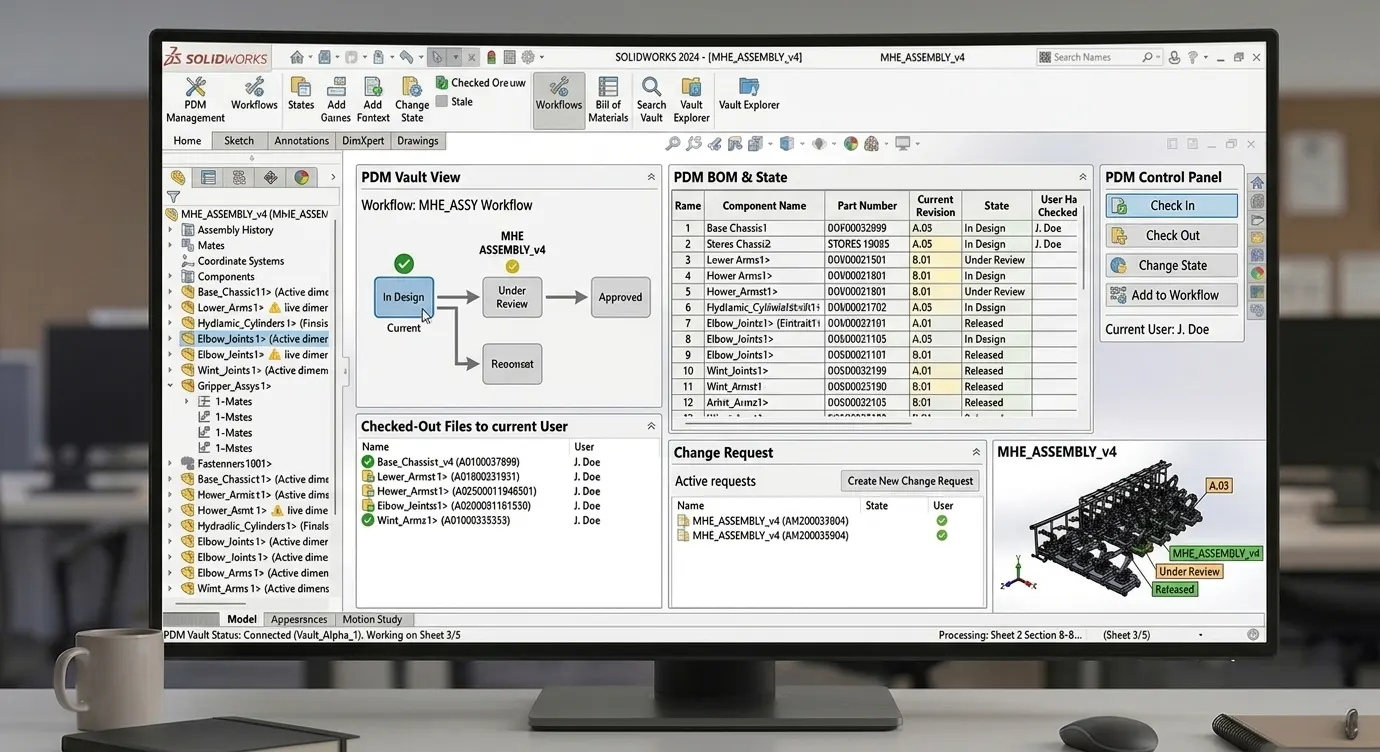Click the monitor view settings icon

pyautogui.click(x=903, y=144)
